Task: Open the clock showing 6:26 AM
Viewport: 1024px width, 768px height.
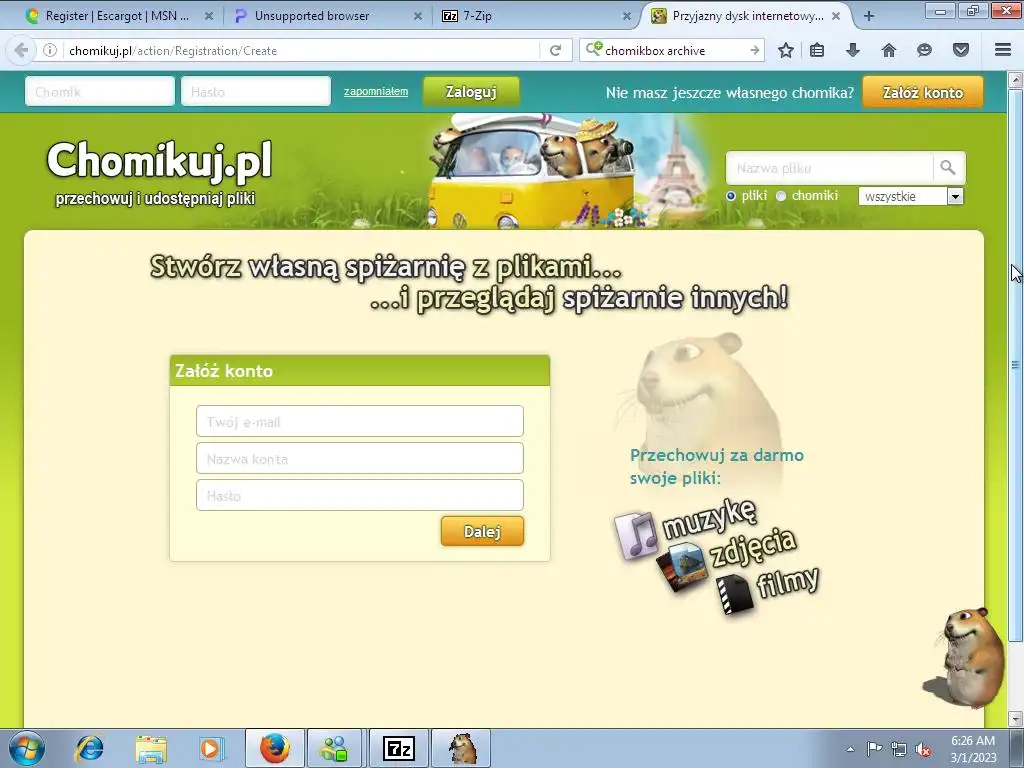Action: (x=973, y=749)
